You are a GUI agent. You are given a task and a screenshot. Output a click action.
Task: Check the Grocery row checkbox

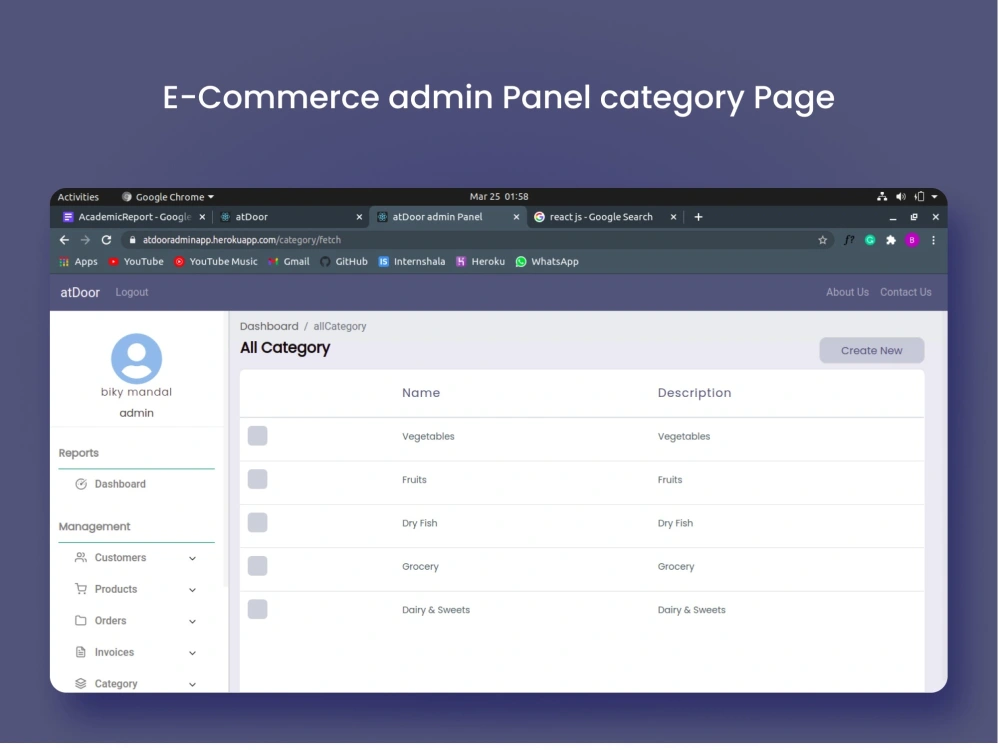[258, 566]
